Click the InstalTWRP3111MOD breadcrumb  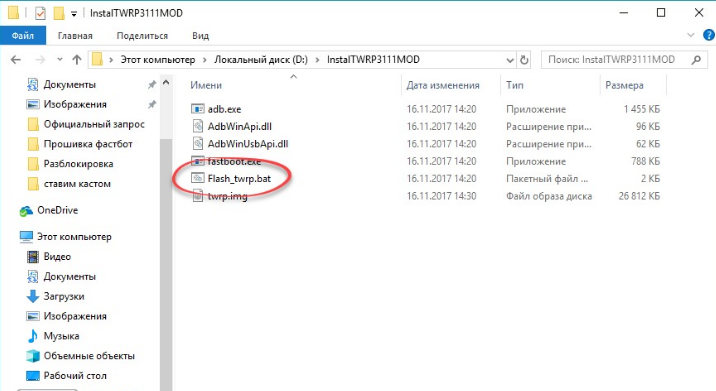point(373,60)
